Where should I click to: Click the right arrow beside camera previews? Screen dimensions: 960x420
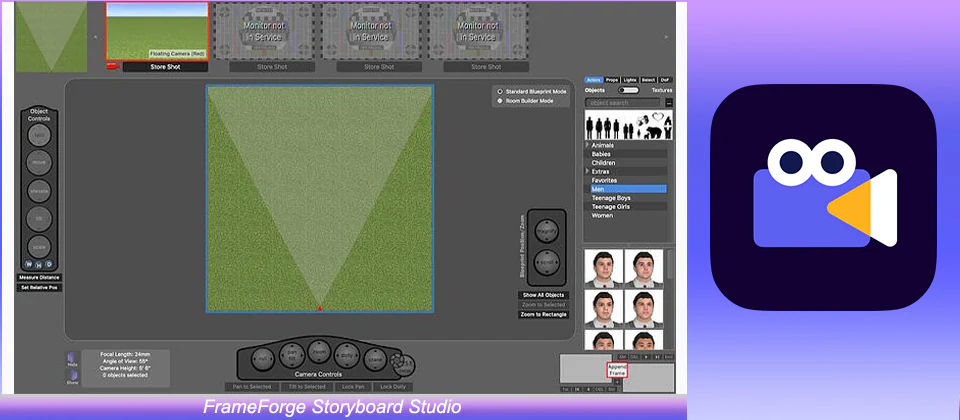(x=666, y=37)
